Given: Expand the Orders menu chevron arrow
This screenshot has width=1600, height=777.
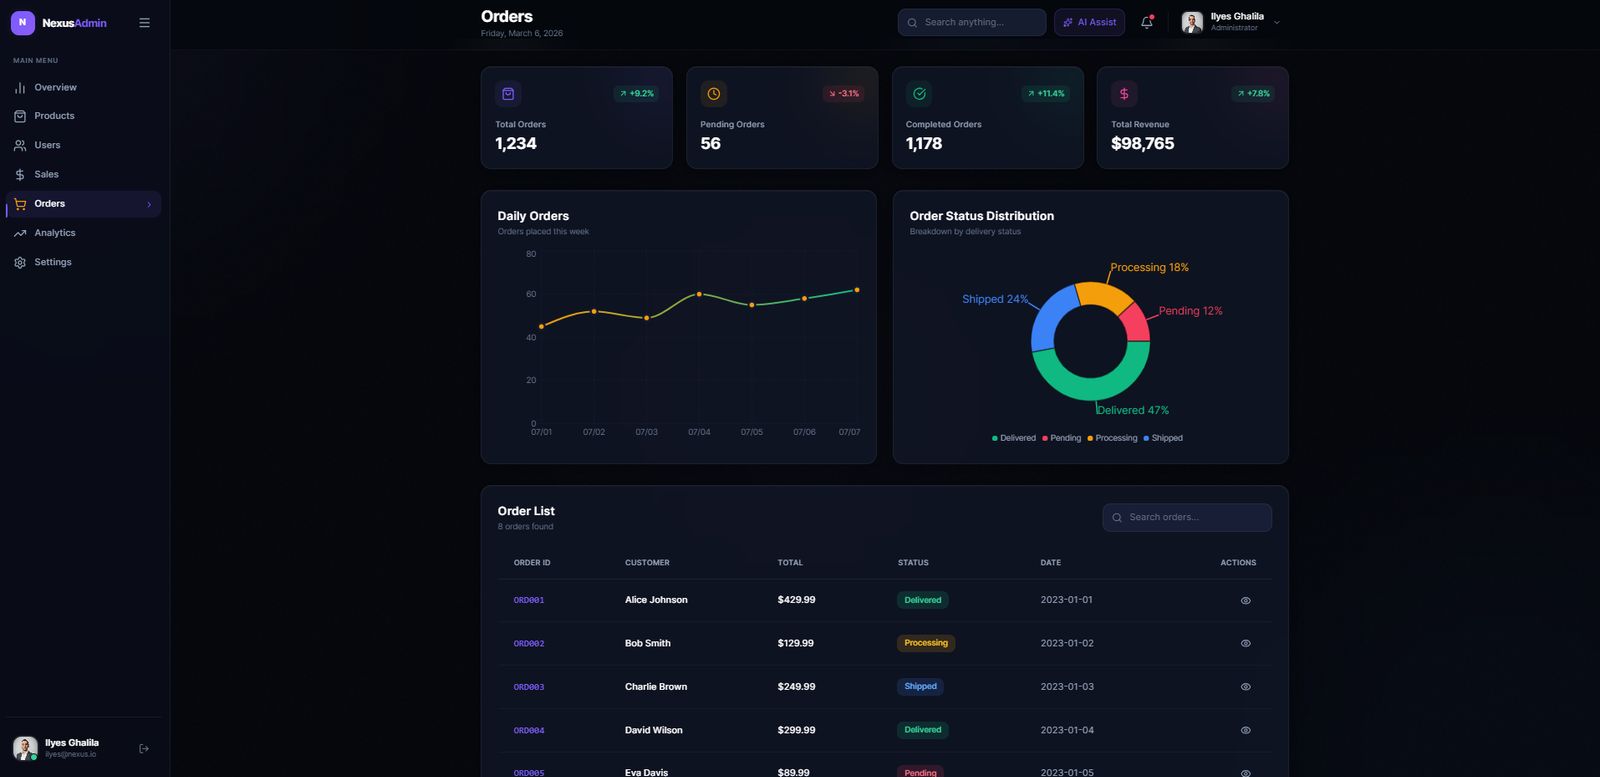Looking at the screenshot, I should click(x=149, y=205).
